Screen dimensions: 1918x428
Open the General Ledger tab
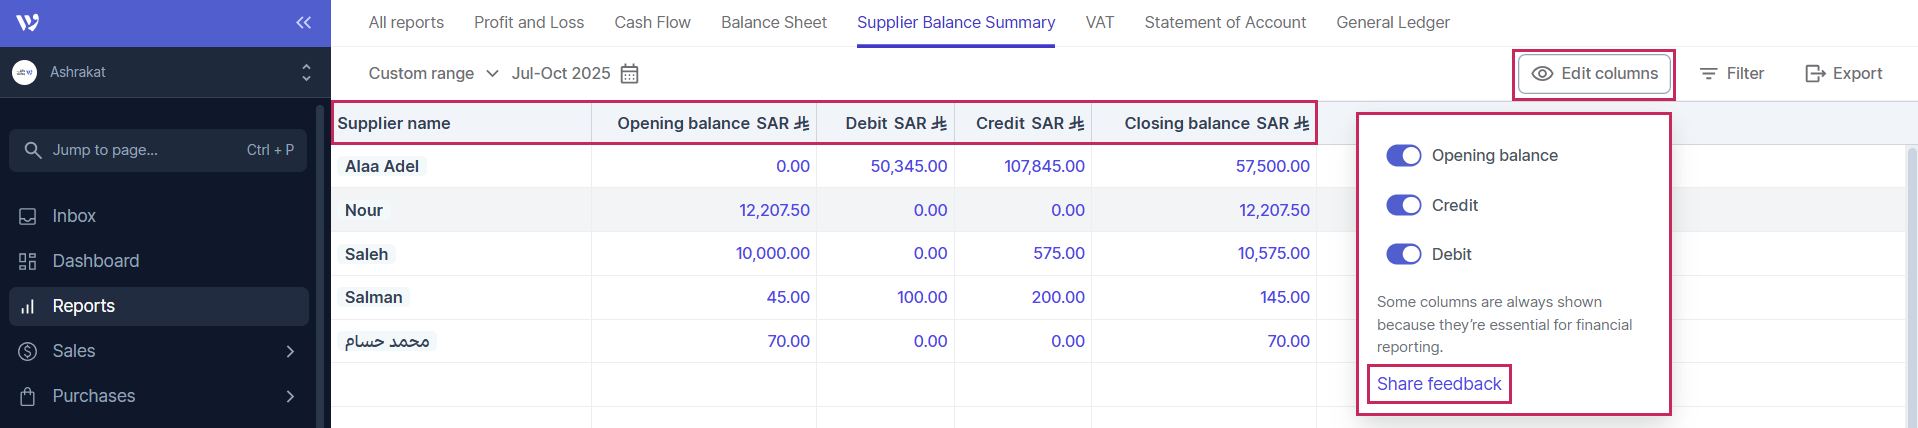click(1392, 22)
